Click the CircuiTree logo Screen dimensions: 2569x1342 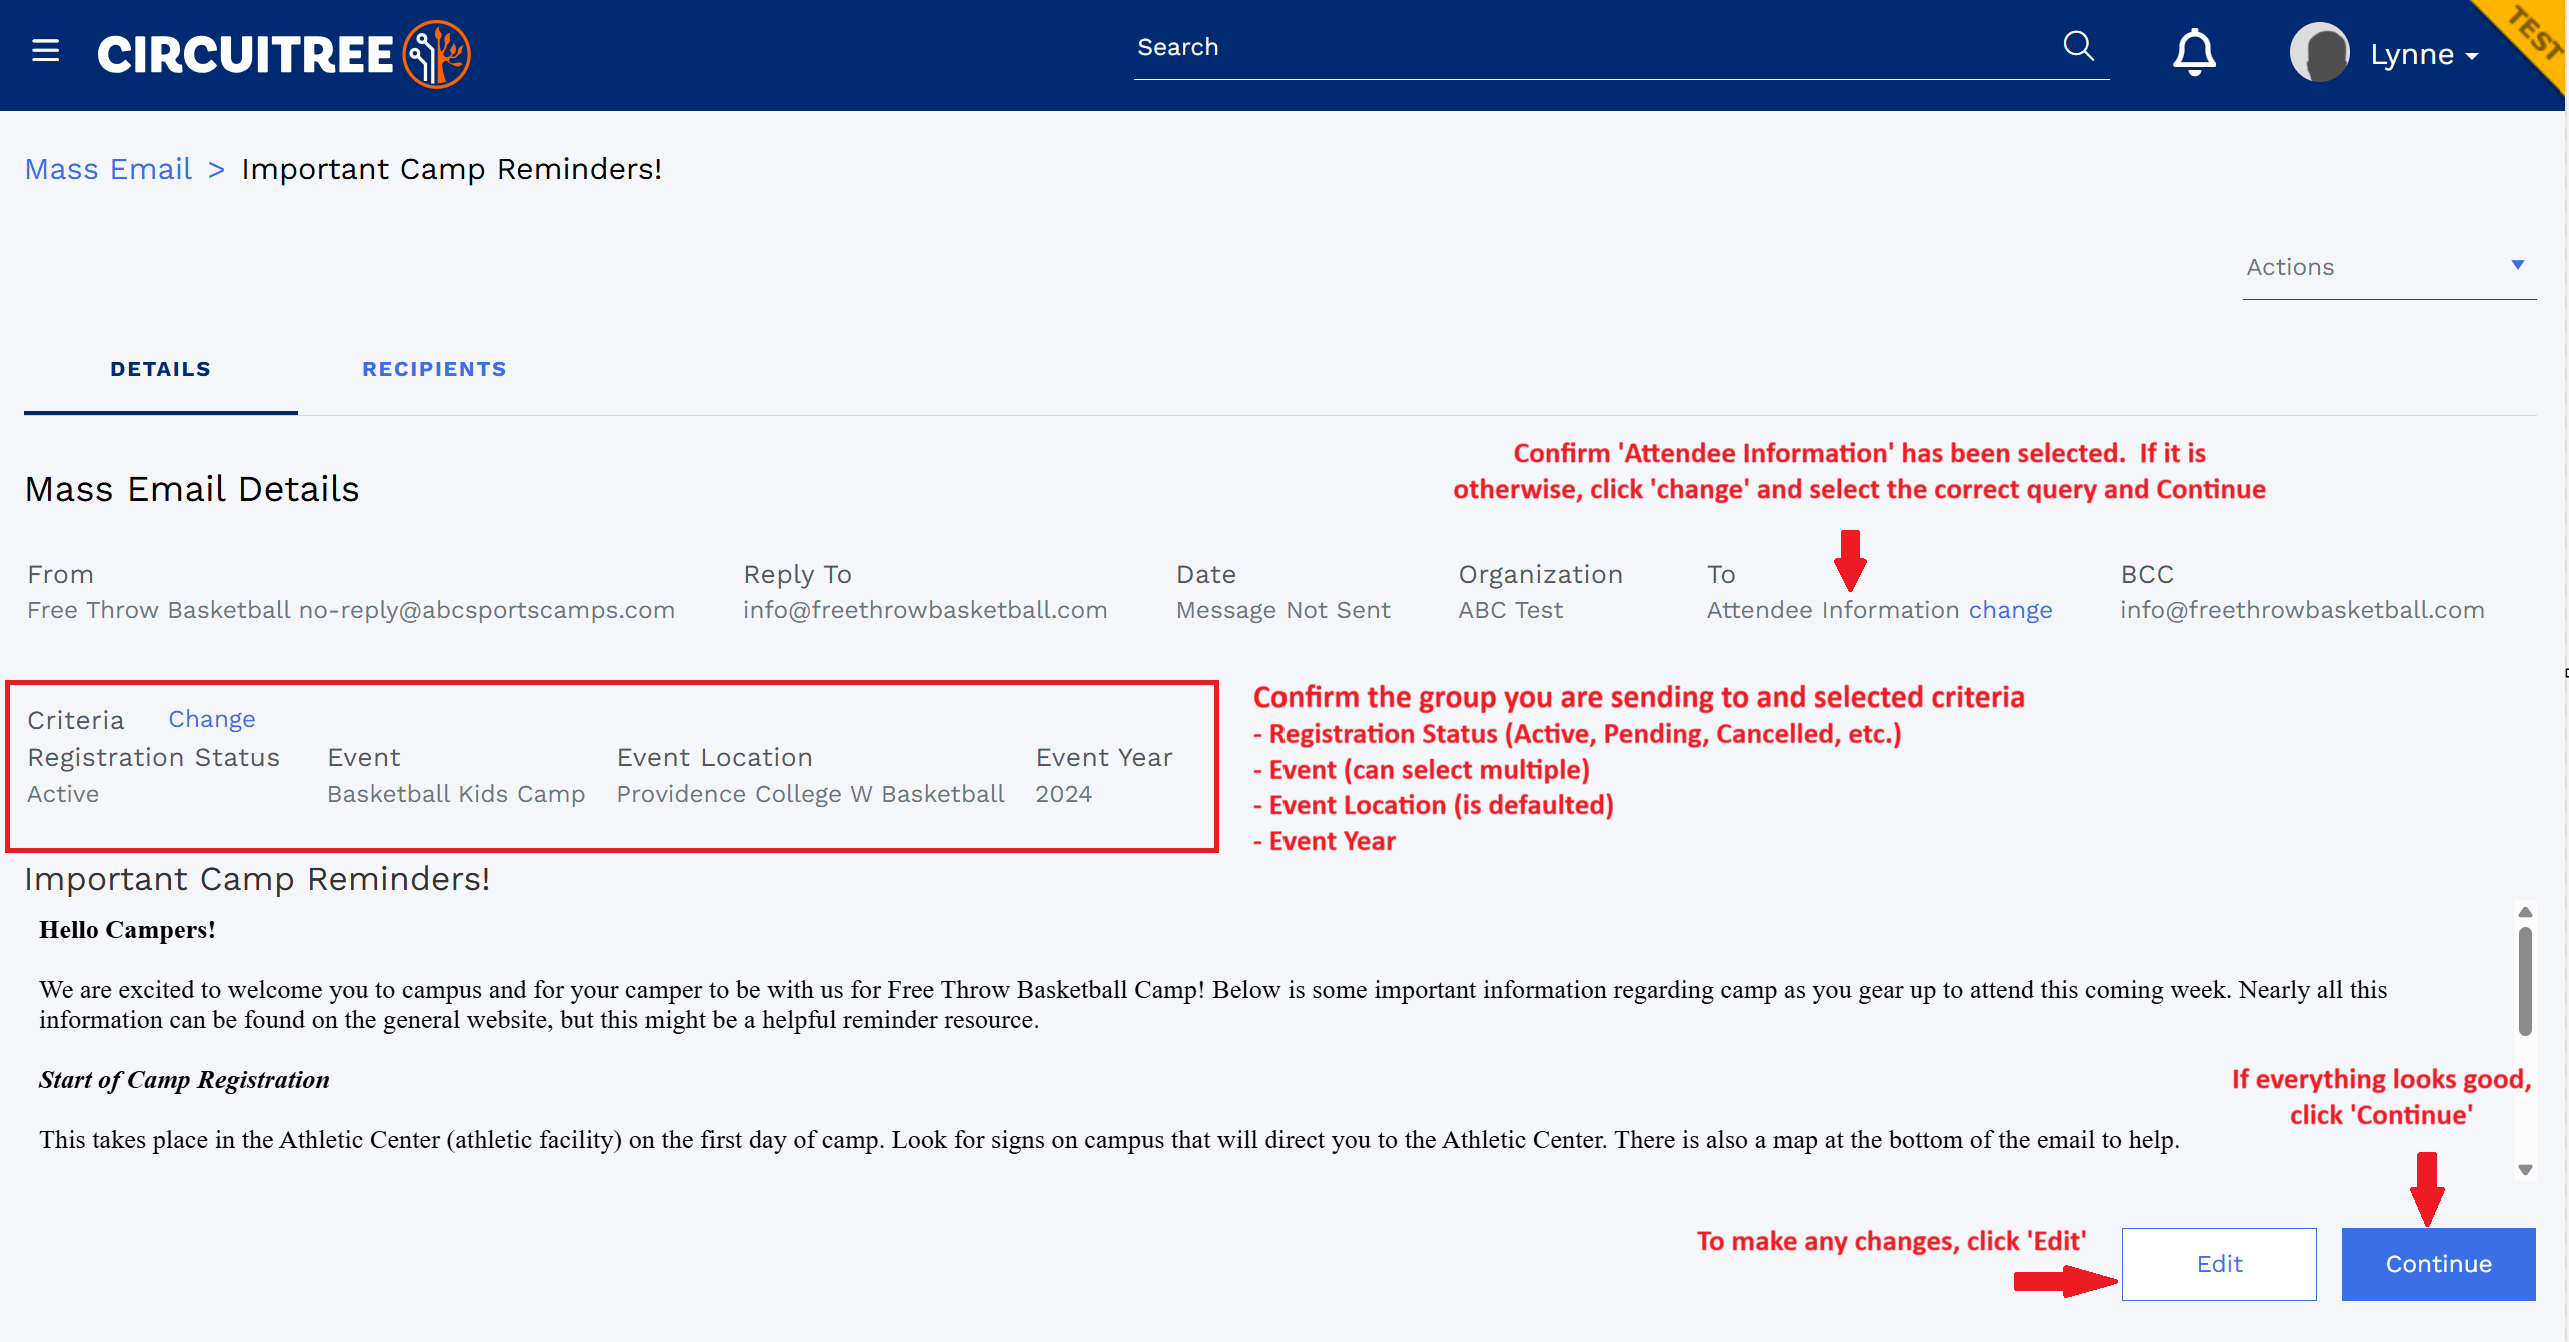(284, 54)
